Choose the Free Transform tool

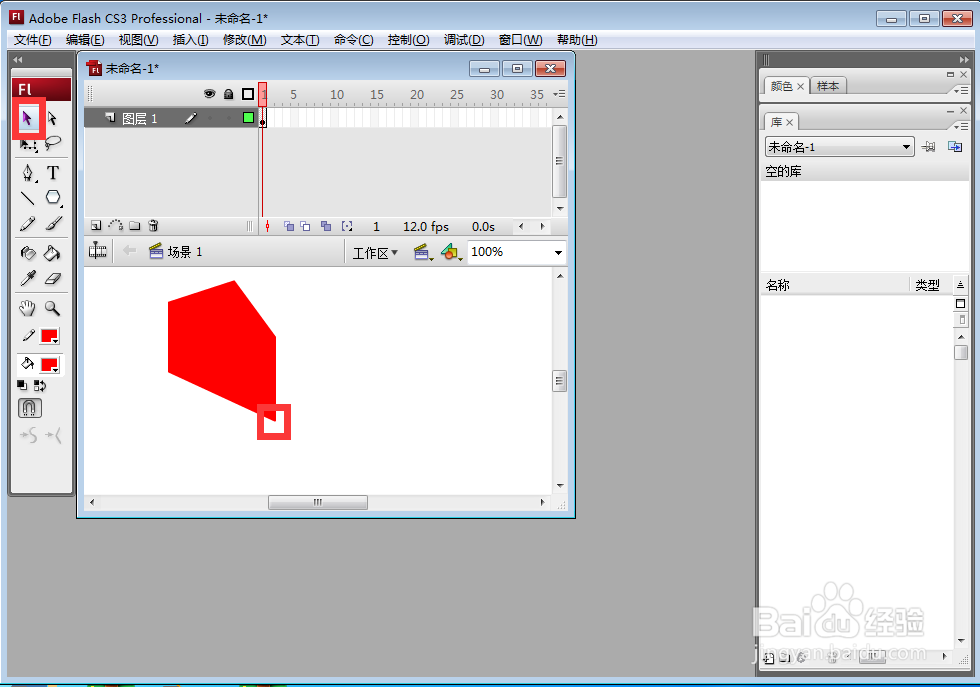coord(28,144)
